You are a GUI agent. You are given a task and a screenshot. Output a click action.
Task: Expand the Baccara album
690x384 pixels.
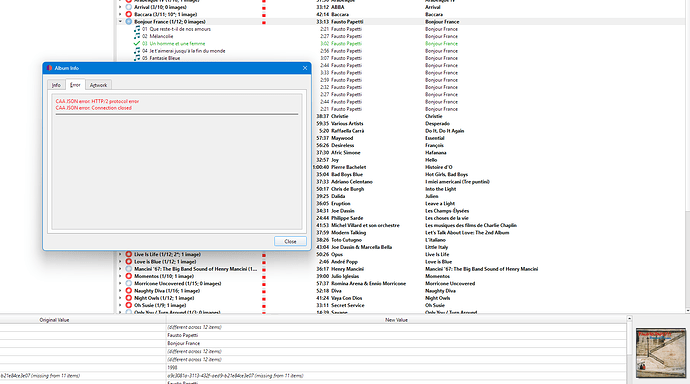[x=120, y=15]
